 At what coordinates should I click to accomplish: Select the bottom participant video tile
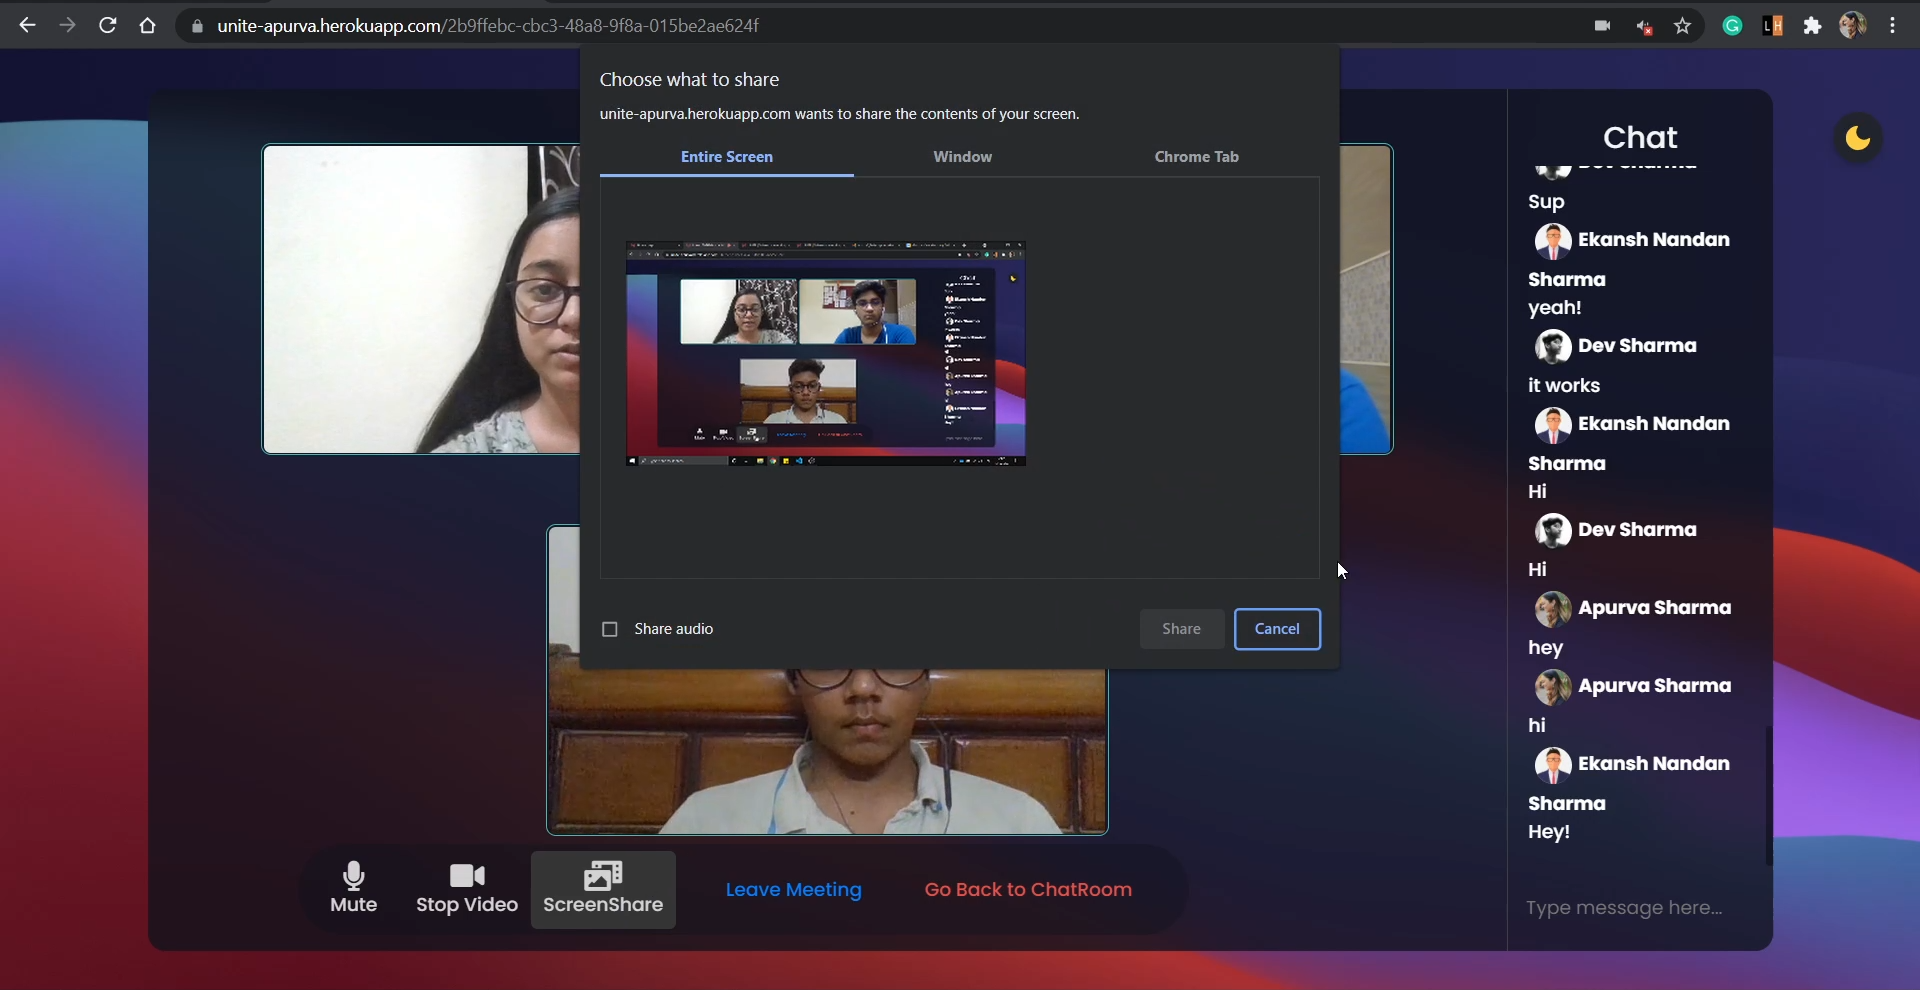tap(828, 752)
